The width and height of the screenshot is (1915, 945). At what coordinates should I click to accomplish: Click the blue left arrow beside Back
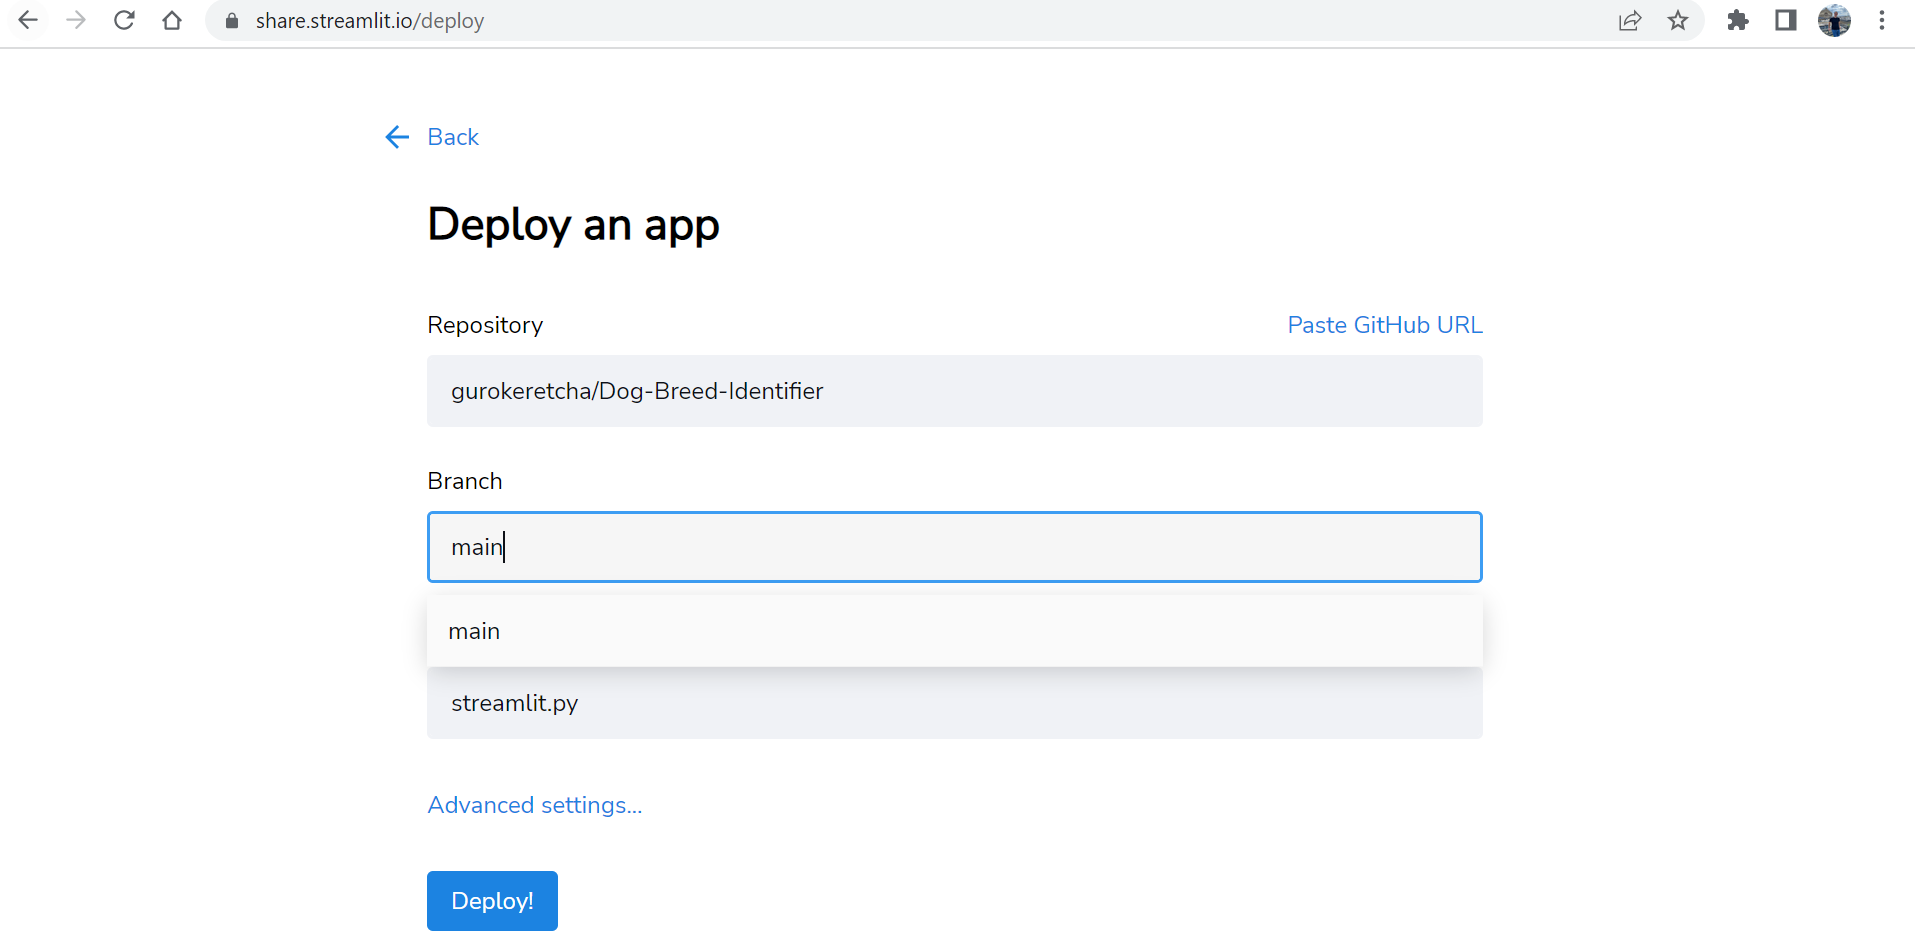(397, 137)
